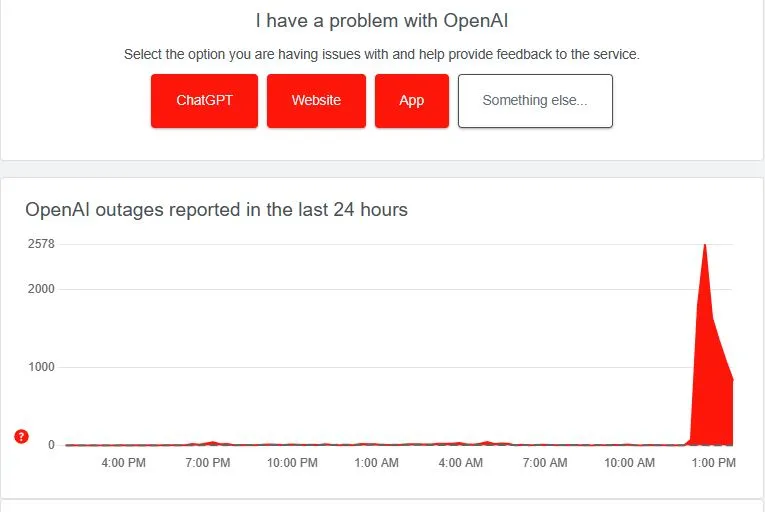Open the Something else... option
The width and height of the screenshot is (765, 512).
(x=535, y=101)
